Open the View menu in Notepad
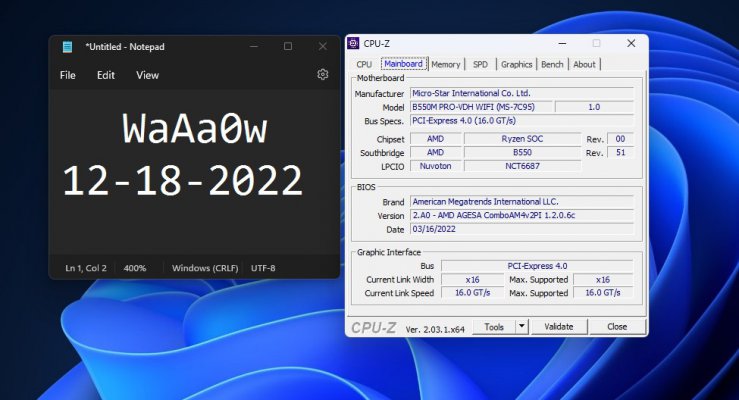Image resolution: width=739 pixels, height=400 pixels. 148,75
